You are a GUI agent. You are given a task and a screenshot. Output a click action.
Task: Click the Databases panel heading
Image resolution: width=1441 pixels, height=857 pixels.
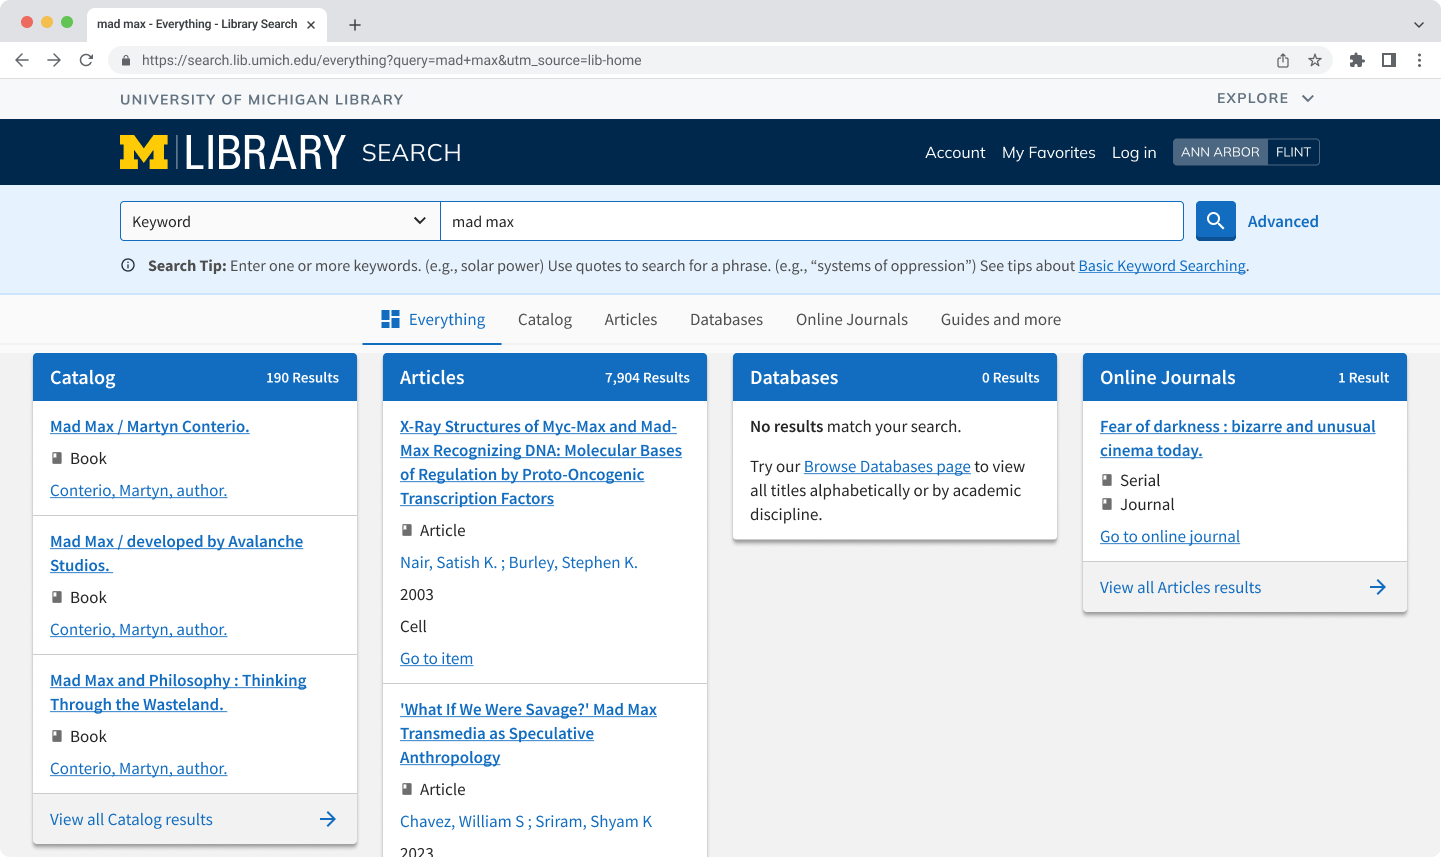pyautogui.click(x=794, y=377)
